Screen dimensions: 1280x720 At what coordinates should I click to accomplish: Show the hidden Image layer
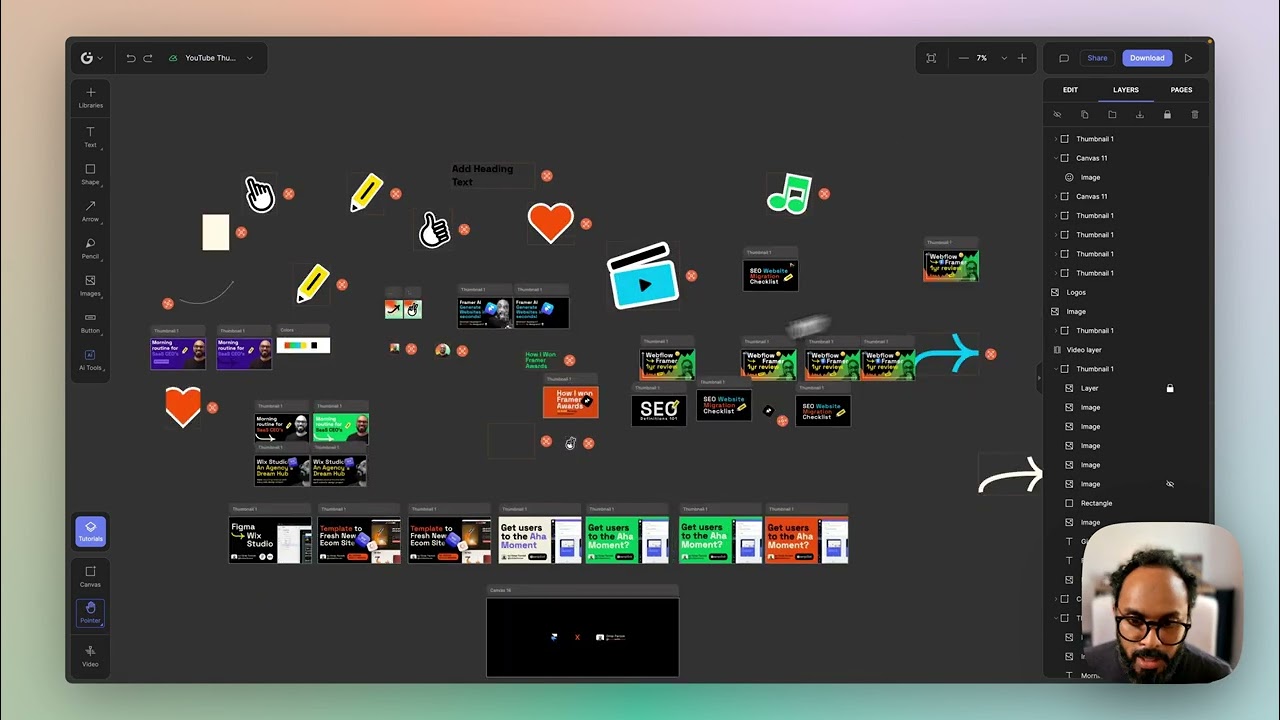pyautogui.click(x=1170, y=484)
